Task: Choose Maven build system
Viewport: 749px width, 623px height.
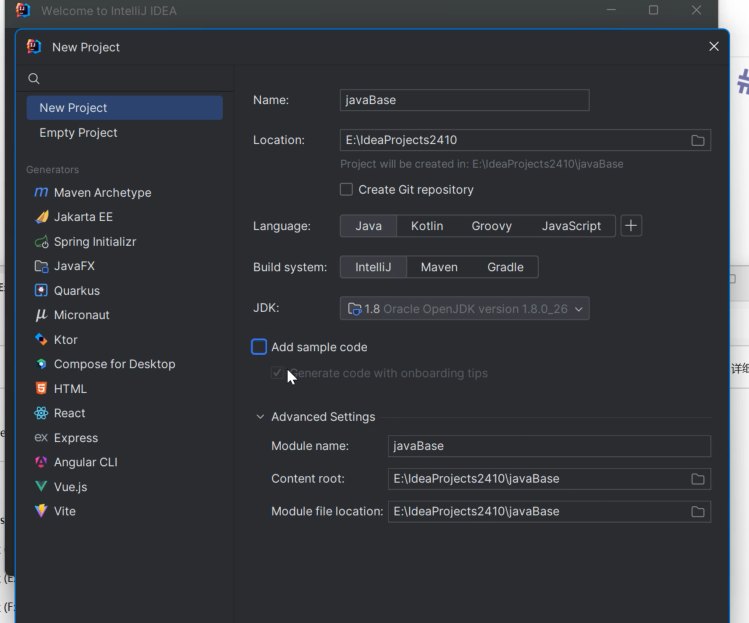Action: click(x=439, y=267)
